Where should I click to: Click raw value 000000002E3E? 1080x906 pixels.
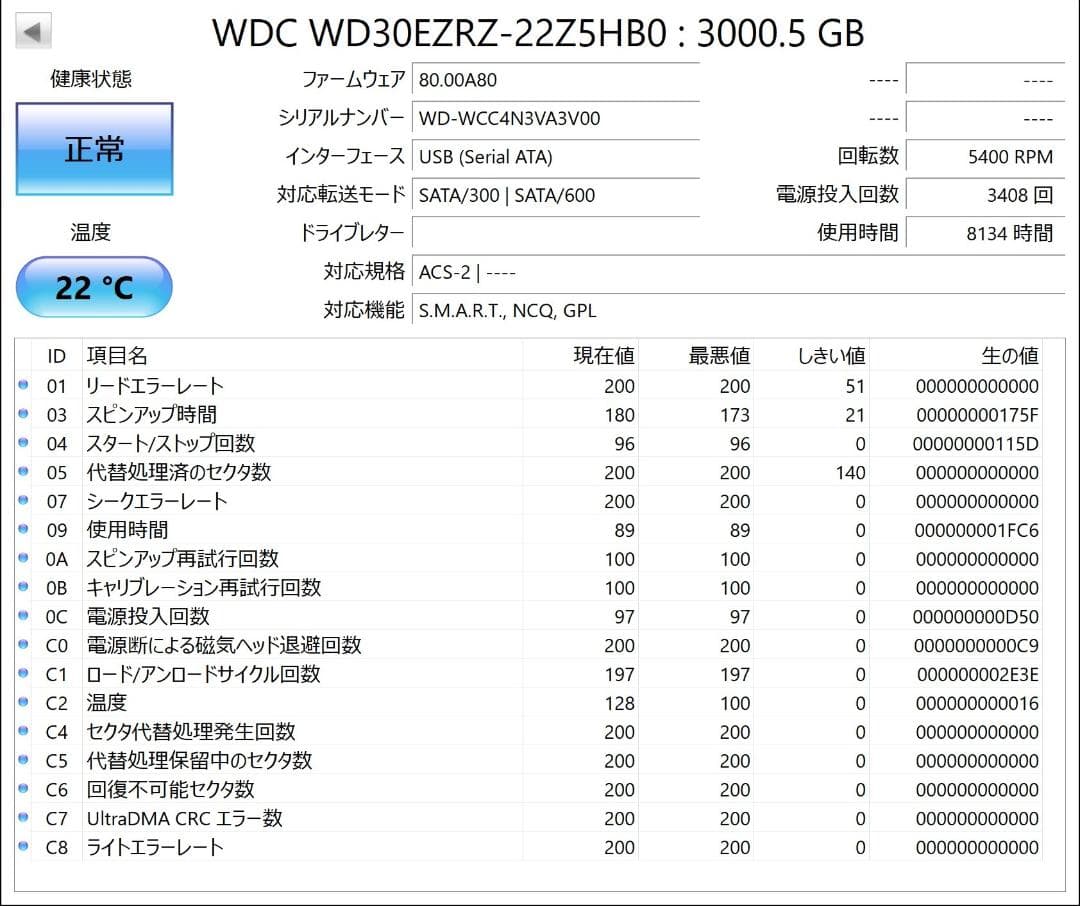click(978, 675)
